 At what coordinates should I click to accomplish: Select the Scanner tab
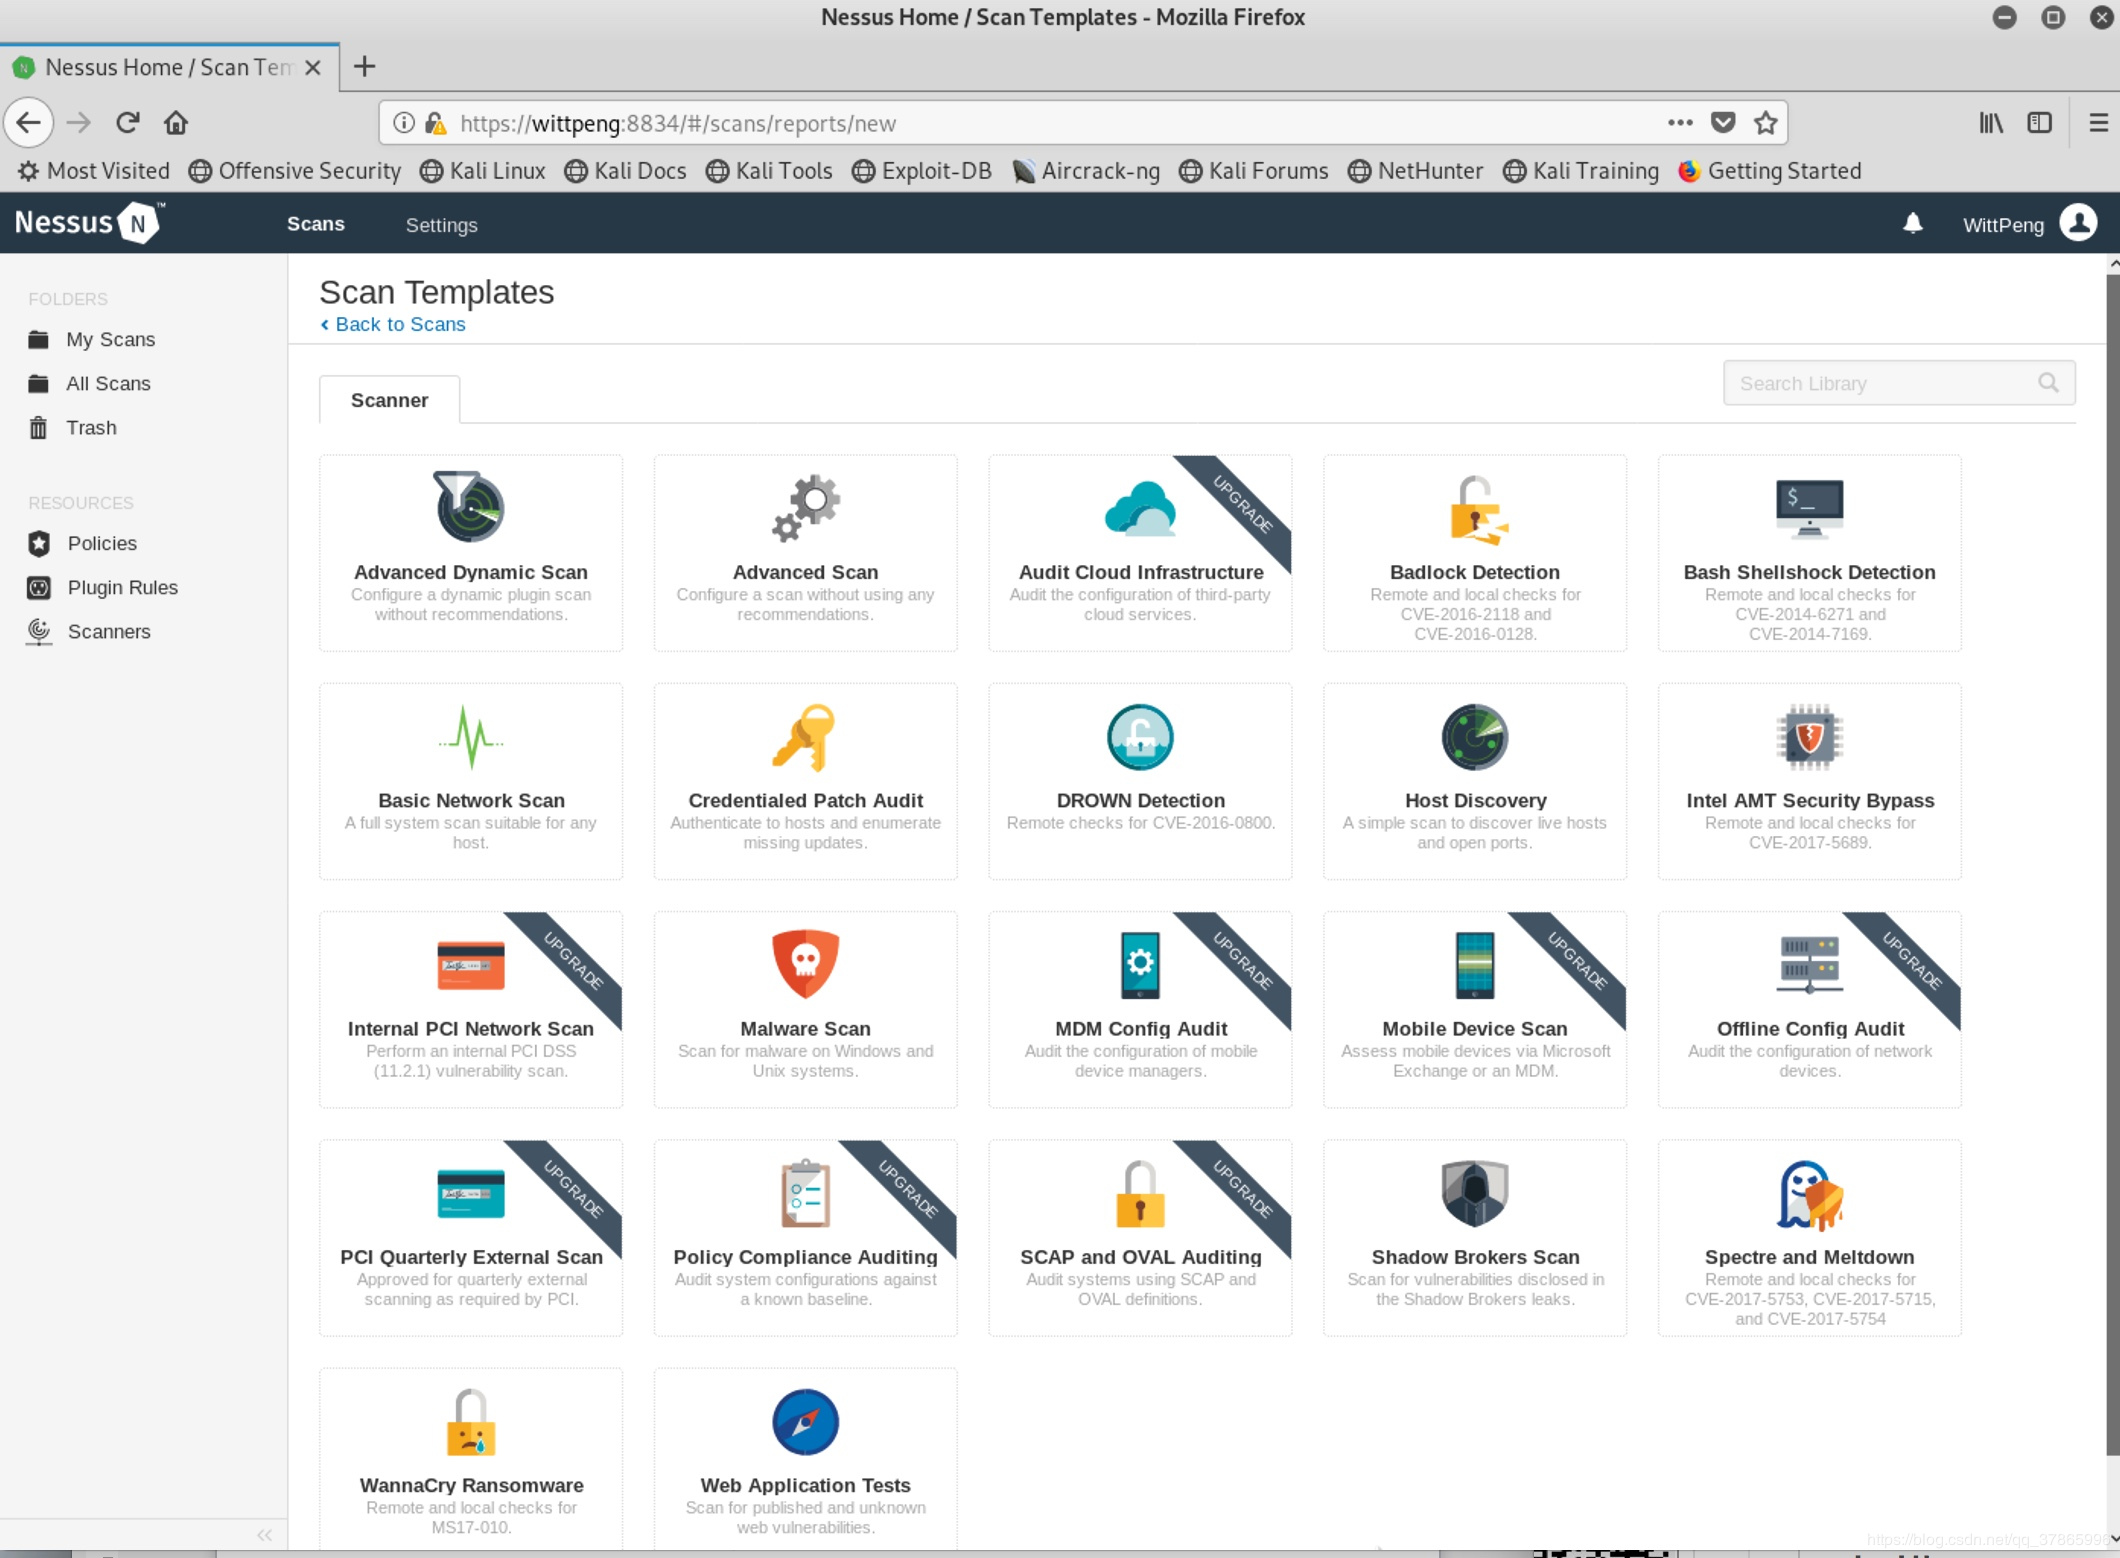click(x=389, y=400)
